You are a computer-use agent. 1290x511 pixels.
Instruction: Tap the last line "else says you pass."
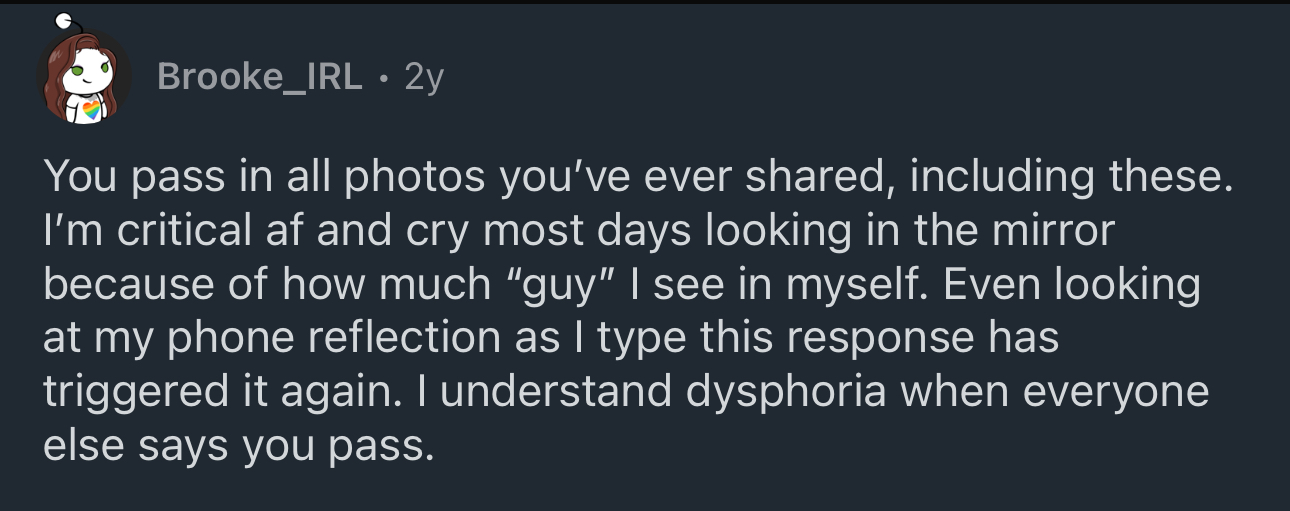(x=239, y=444)
